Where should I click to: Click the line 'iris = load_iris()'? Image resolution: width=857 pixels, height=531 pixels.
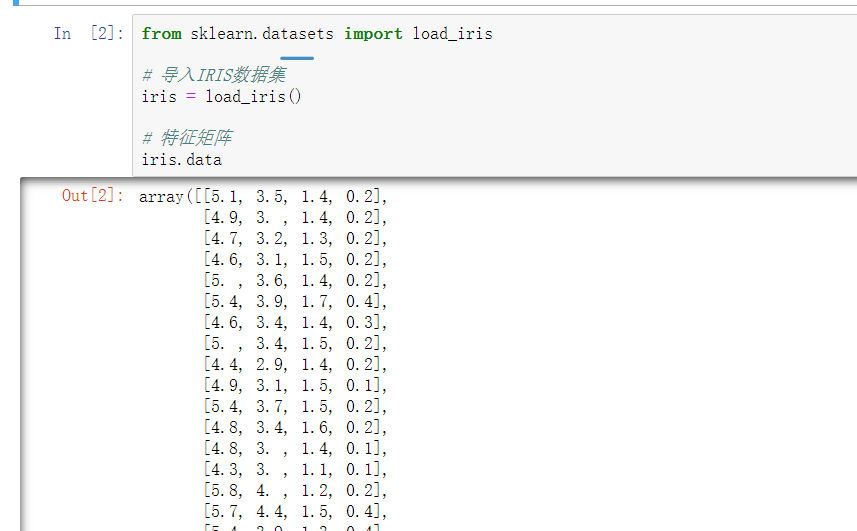221,97
